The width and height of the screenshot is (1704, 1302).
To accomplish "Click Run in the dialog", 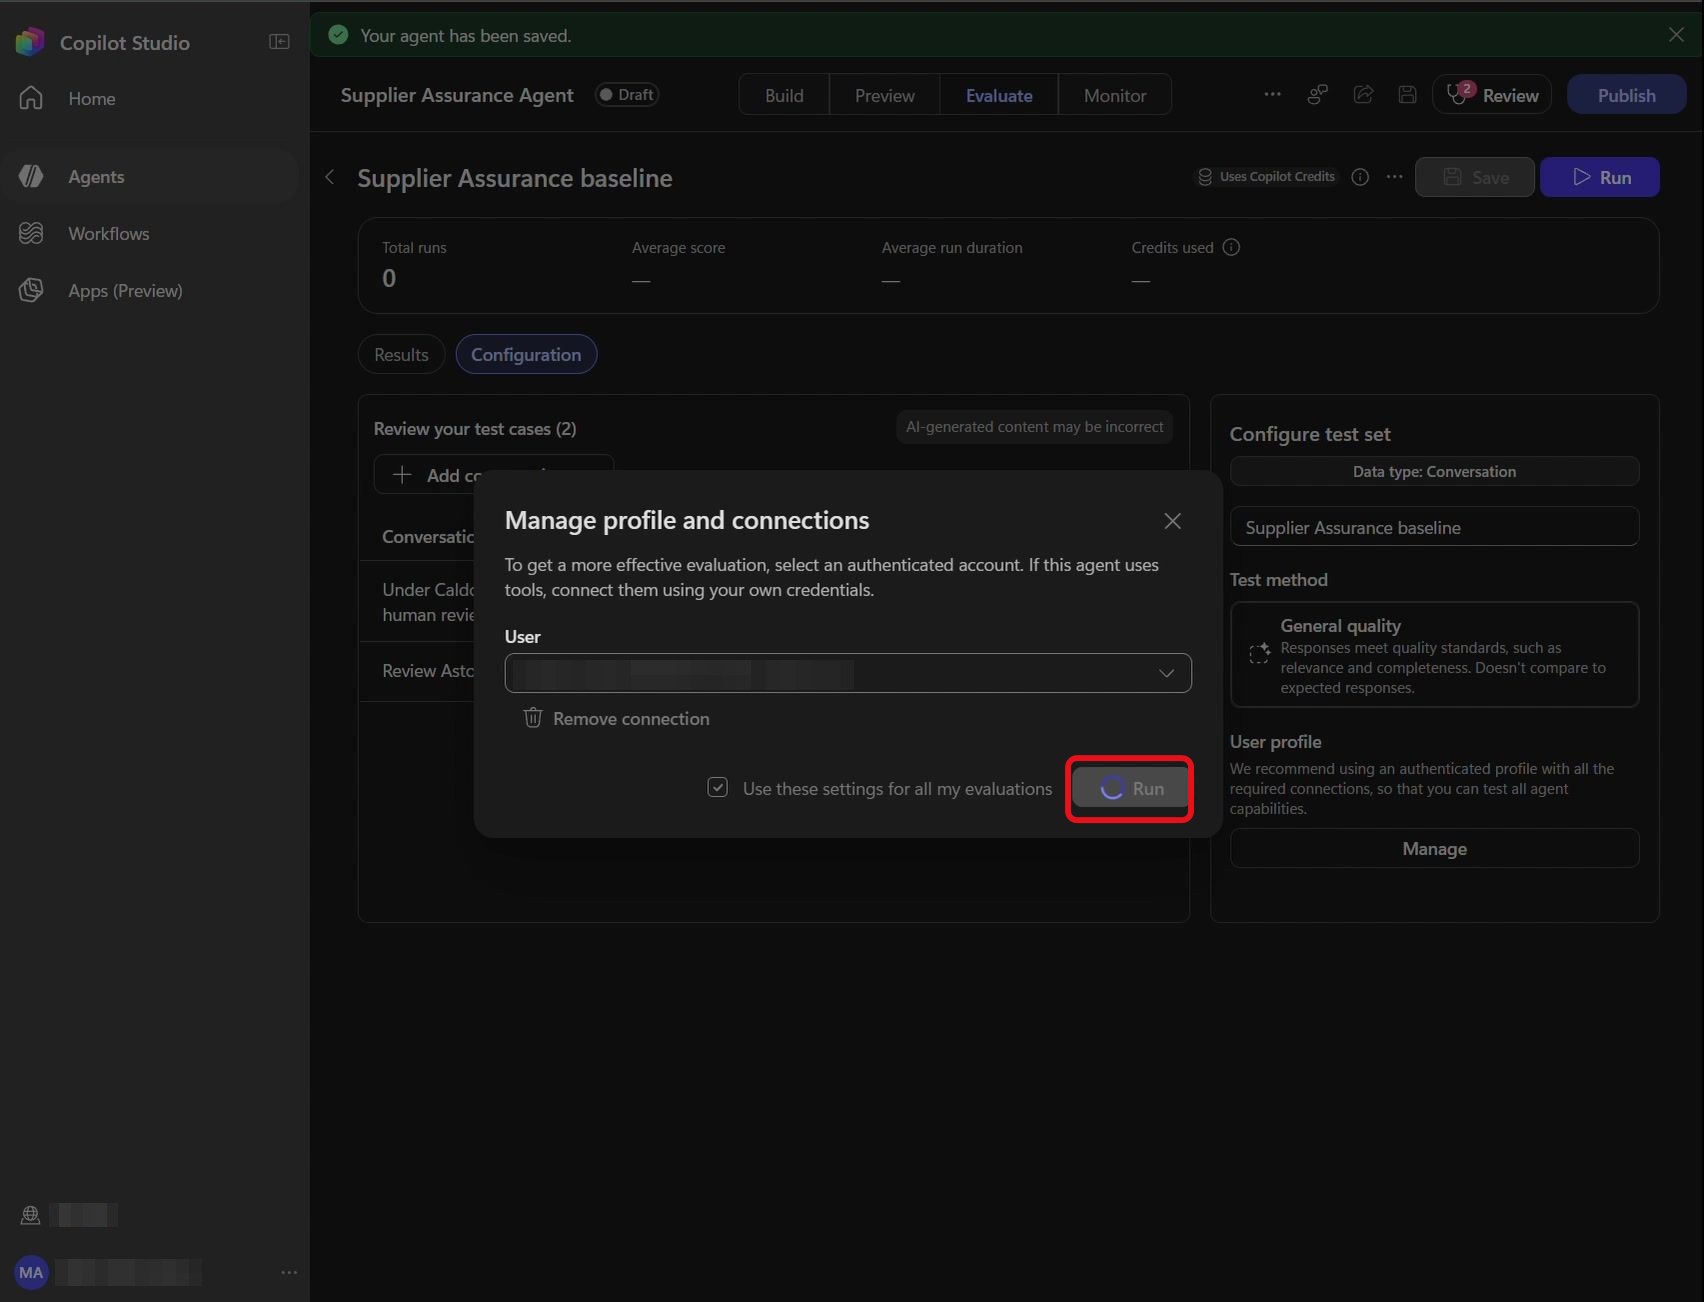I will tap(1130, 789).
